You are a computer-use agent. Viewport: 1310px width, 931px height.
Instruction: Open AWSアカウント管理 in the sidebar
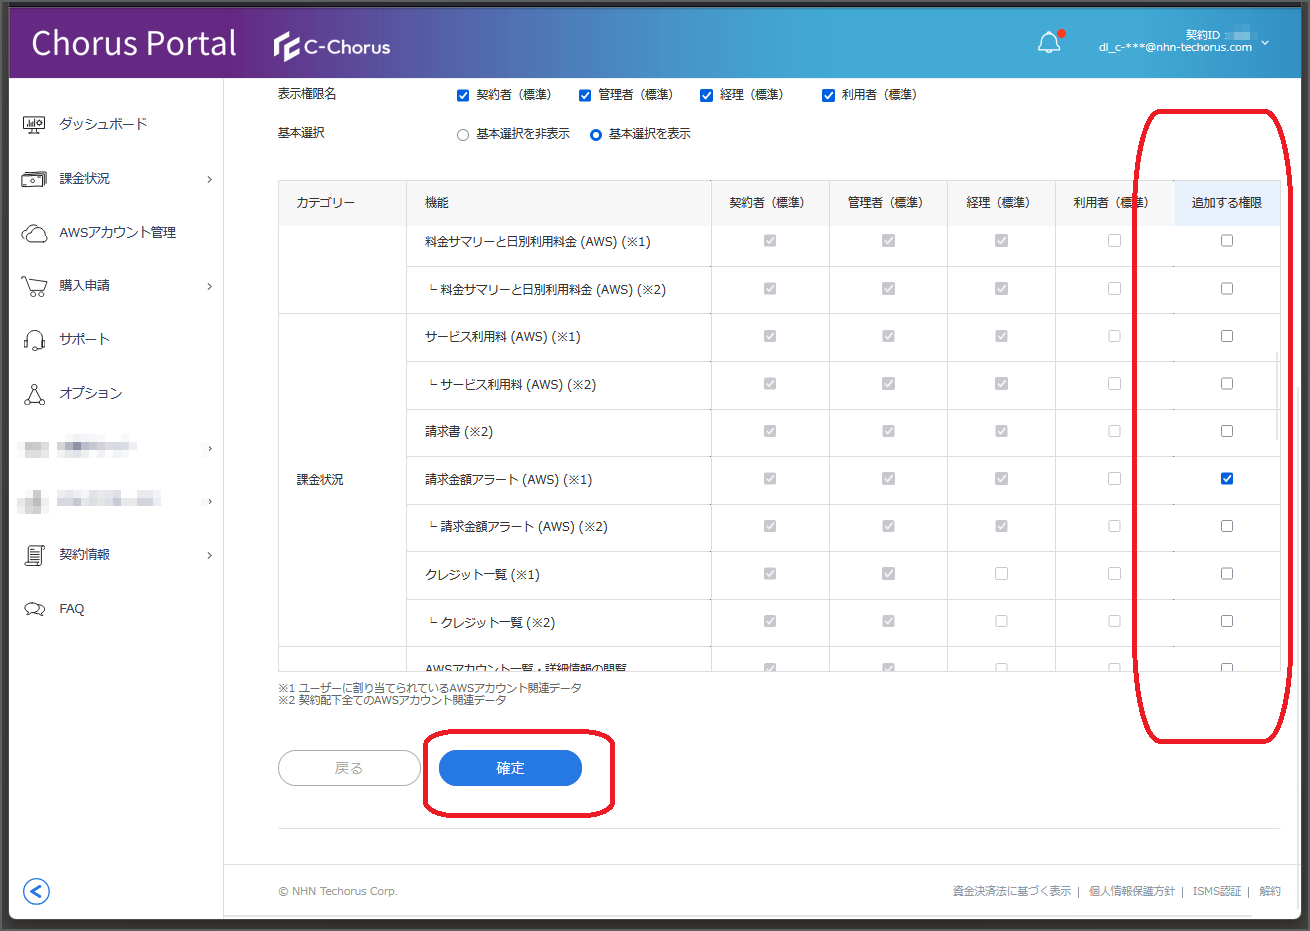point(117,232)
